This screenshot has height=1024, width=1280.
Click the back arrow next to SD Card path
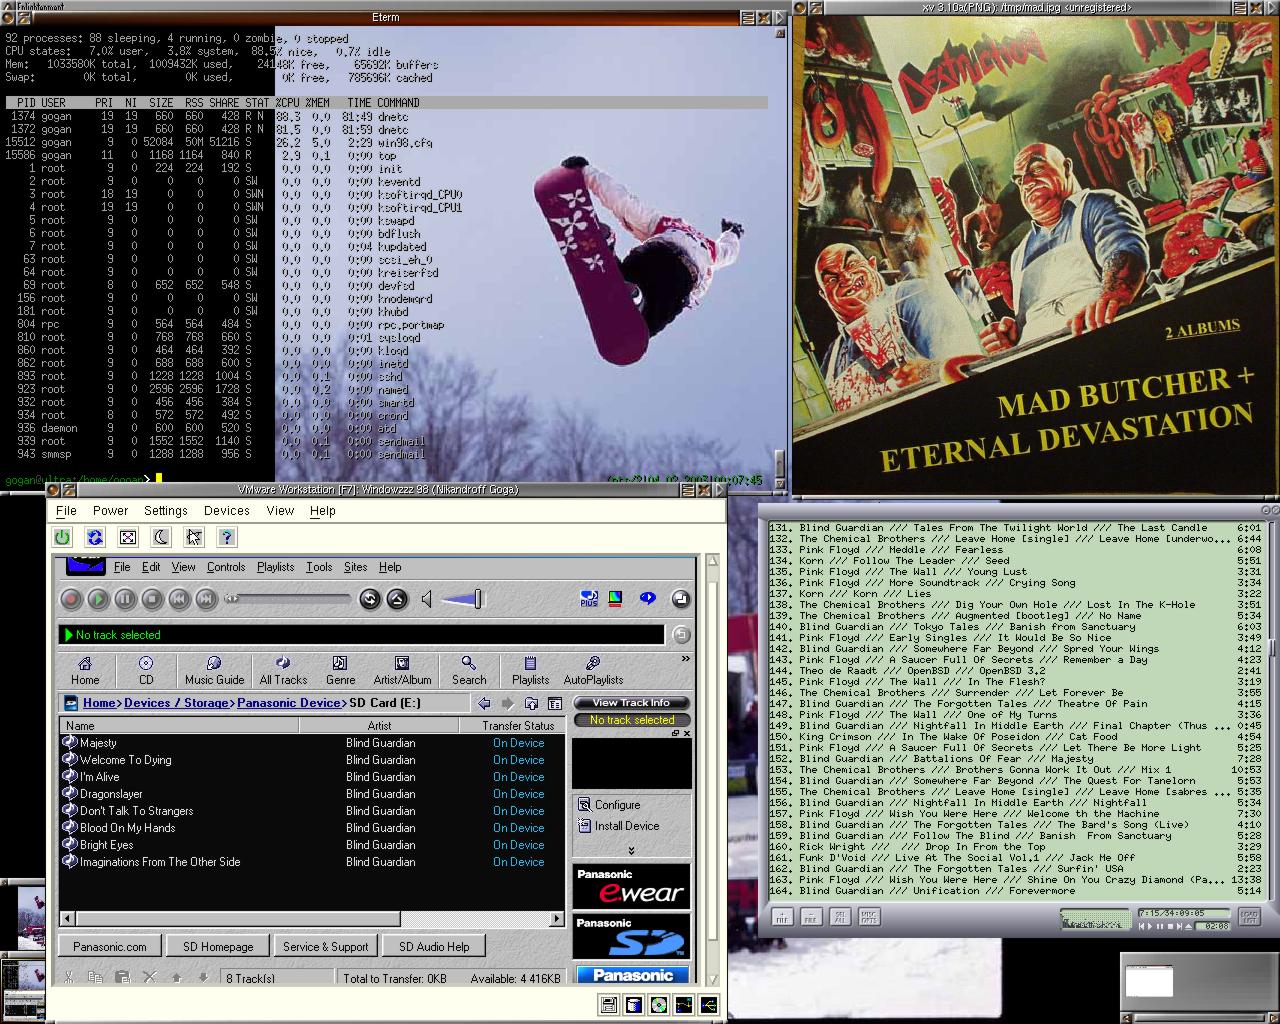click(x=484, y=703)
